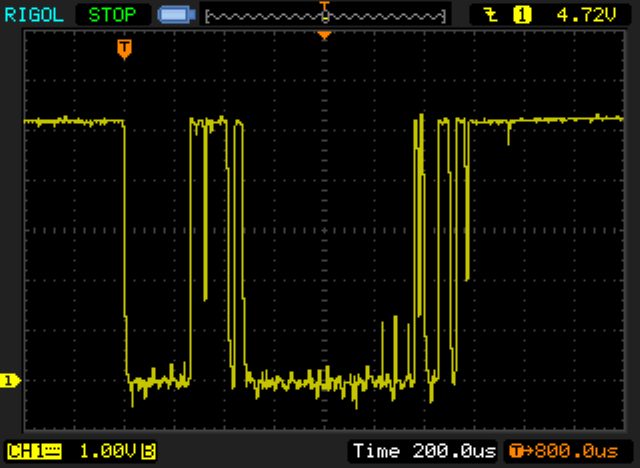Viewport: 640px width, 468px height.
Task: Click the yellow channel 1 trigger source badge
Action: [x=521, y=15]
